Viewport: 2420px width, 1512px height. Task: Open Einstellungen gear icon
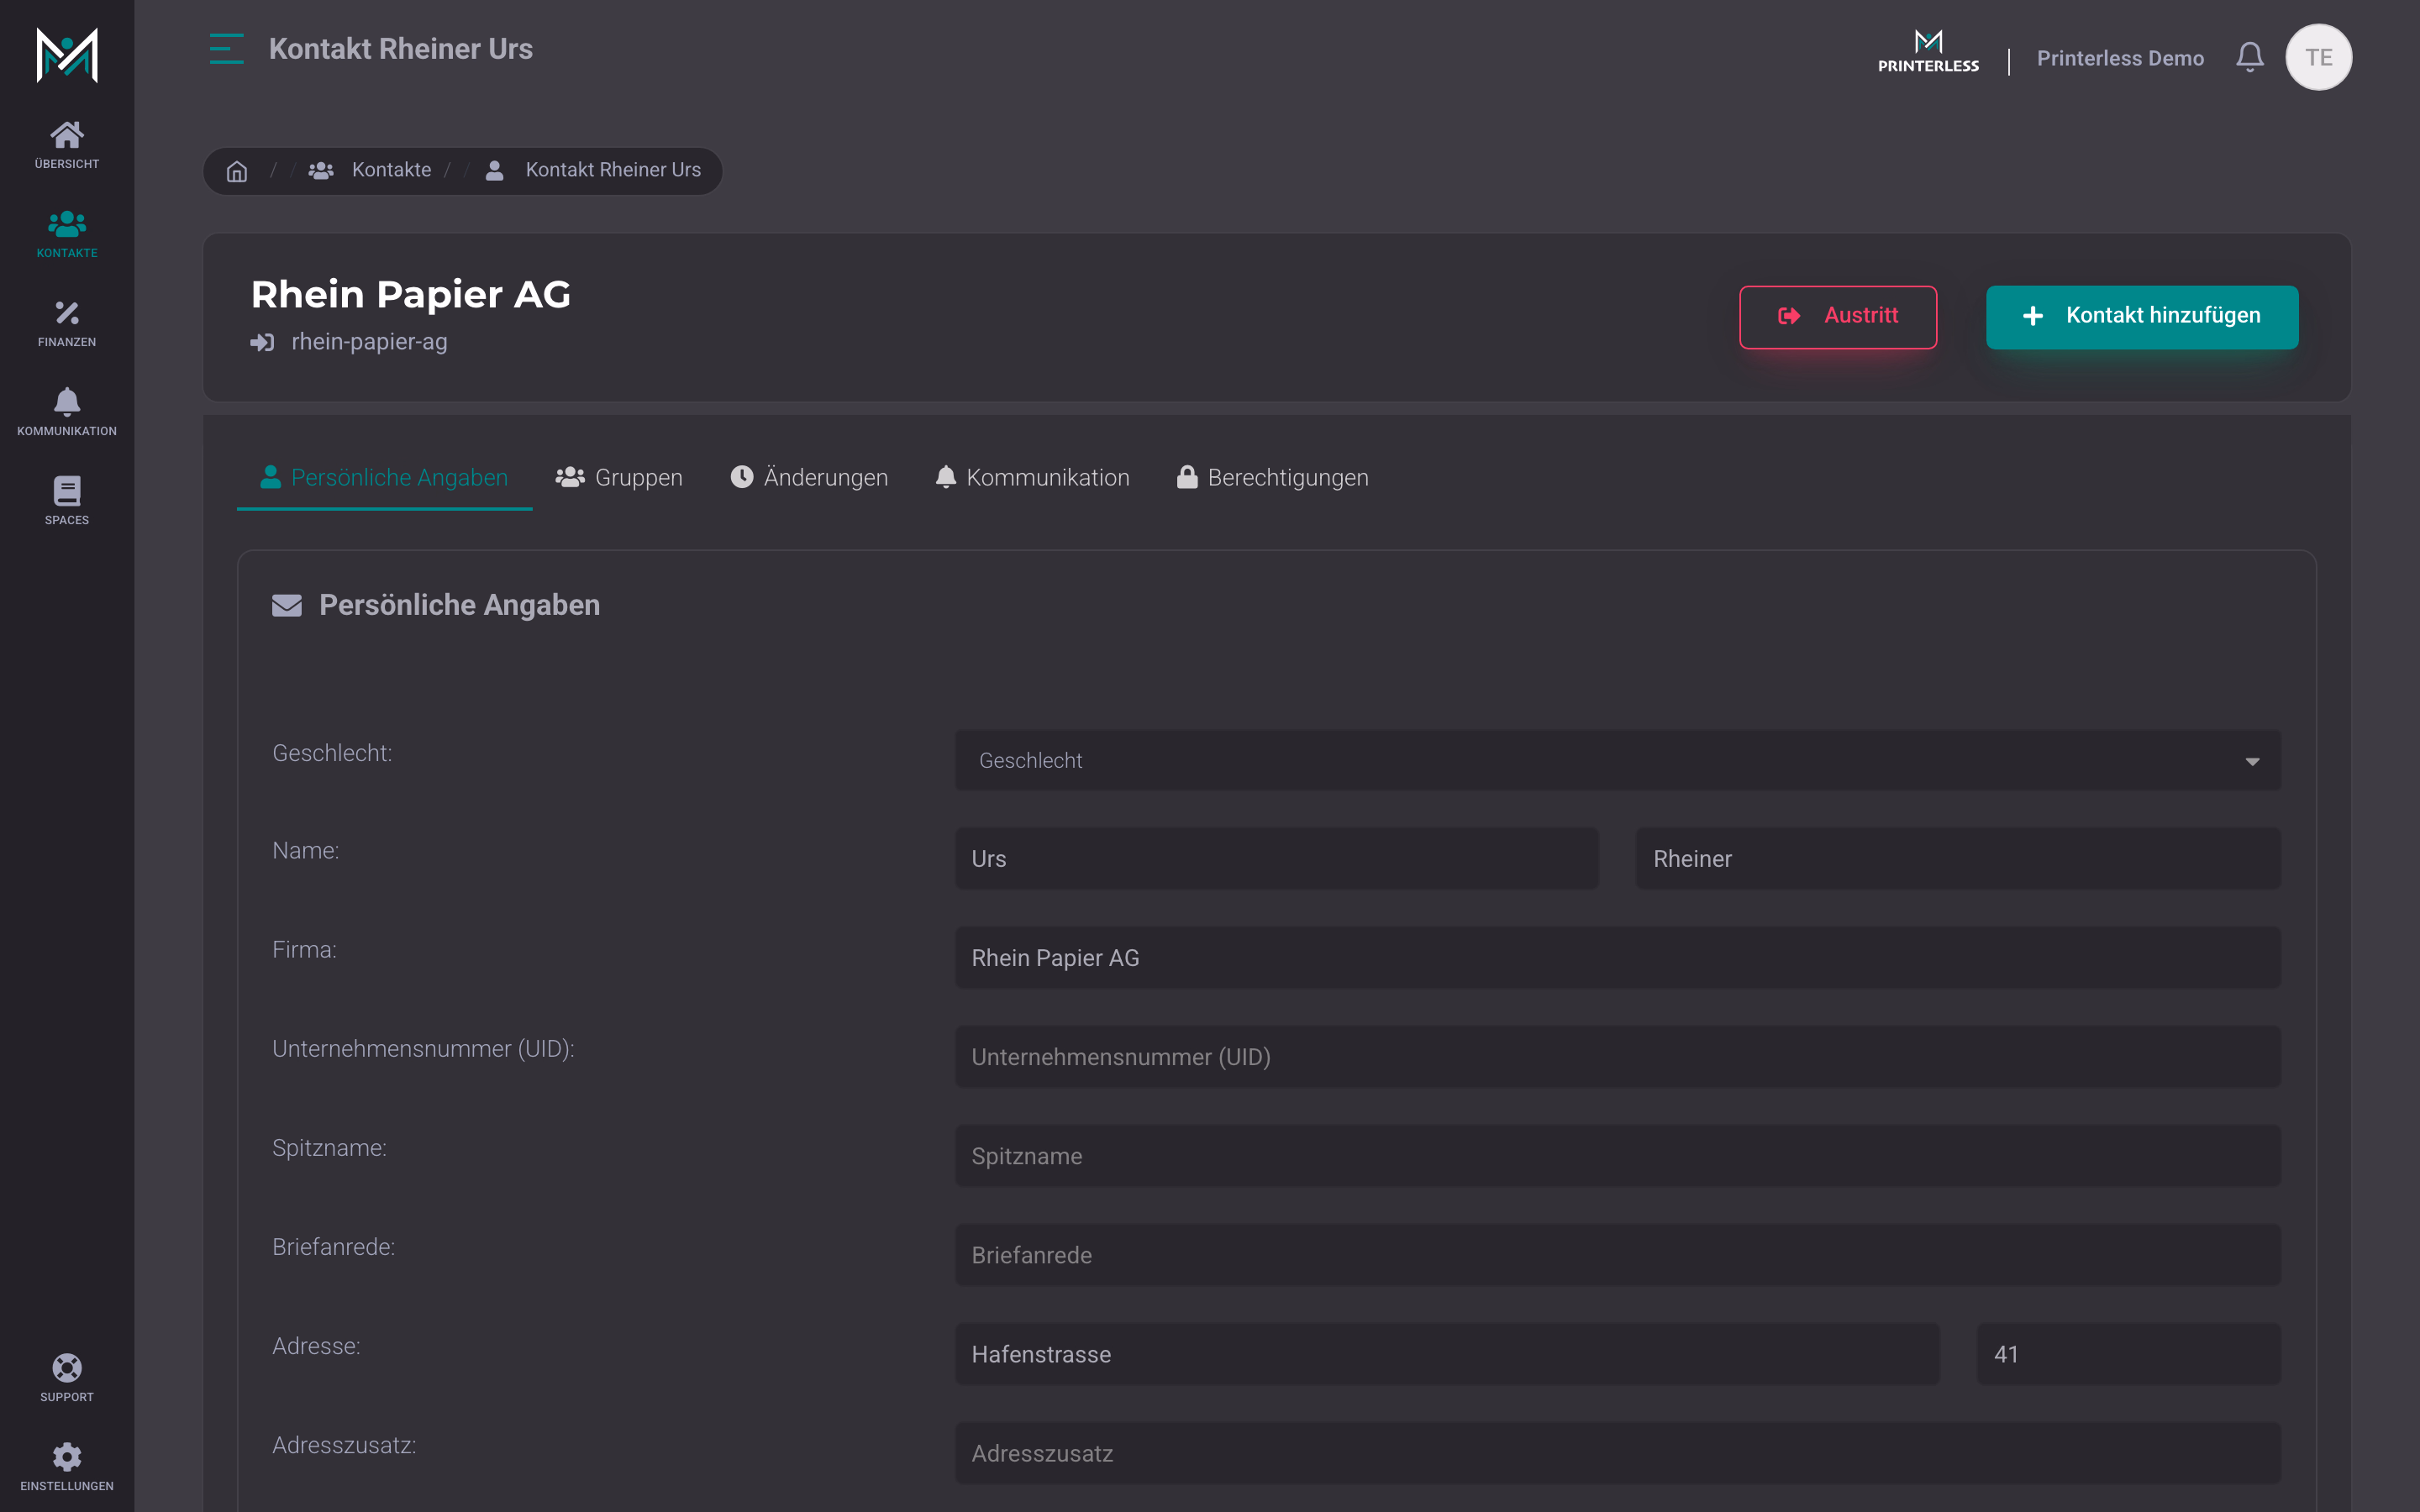(67, 1456)
